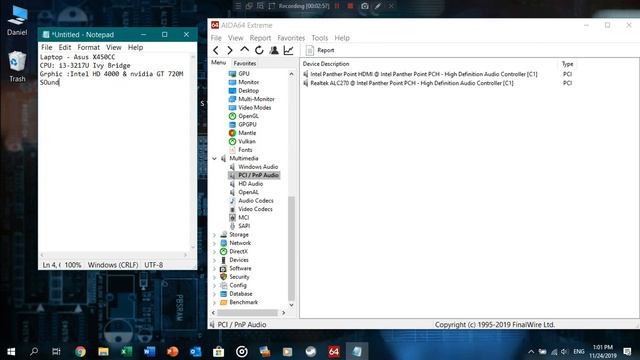This screenshot has width=640, height=360.
Task: Select Windows Audio tree item
Action: (258, 167)
